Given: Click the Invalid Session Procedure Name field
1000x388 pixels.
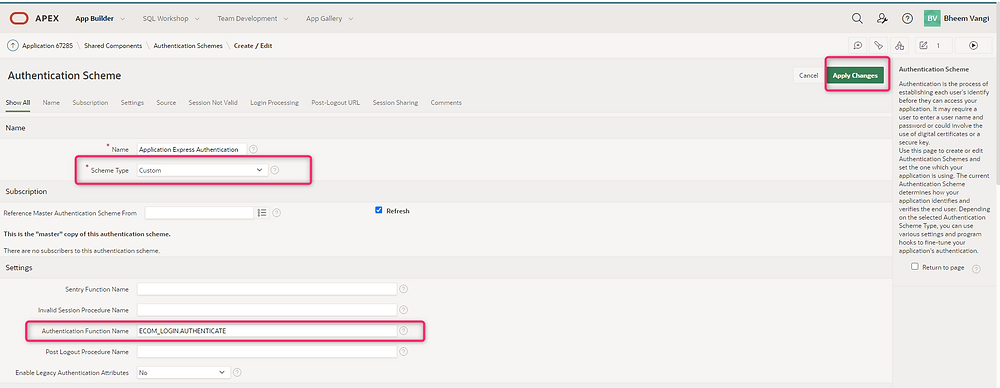Looking at the screenshot, I should coord(267,310).
